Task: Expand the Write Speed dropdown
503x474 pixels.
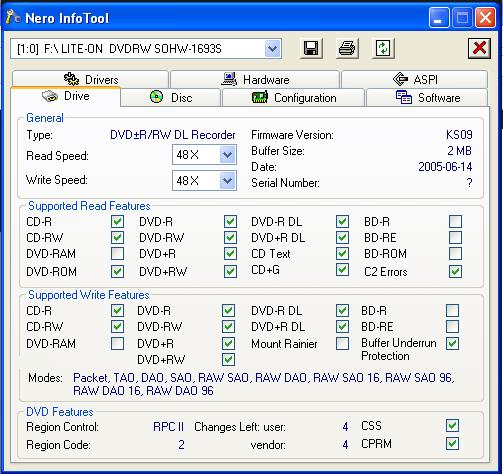Action: tap(227, 181)
